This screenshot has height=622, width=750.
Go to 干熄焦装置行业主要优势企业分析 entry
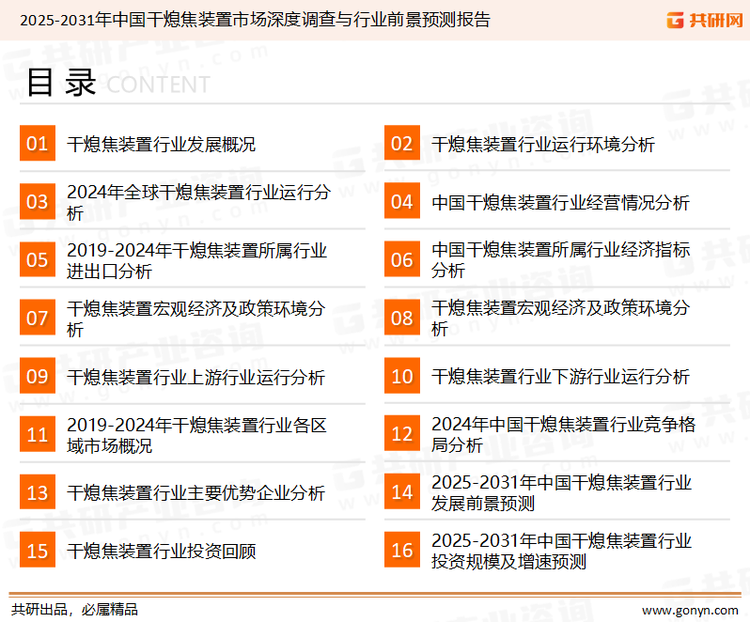[196, 493]
